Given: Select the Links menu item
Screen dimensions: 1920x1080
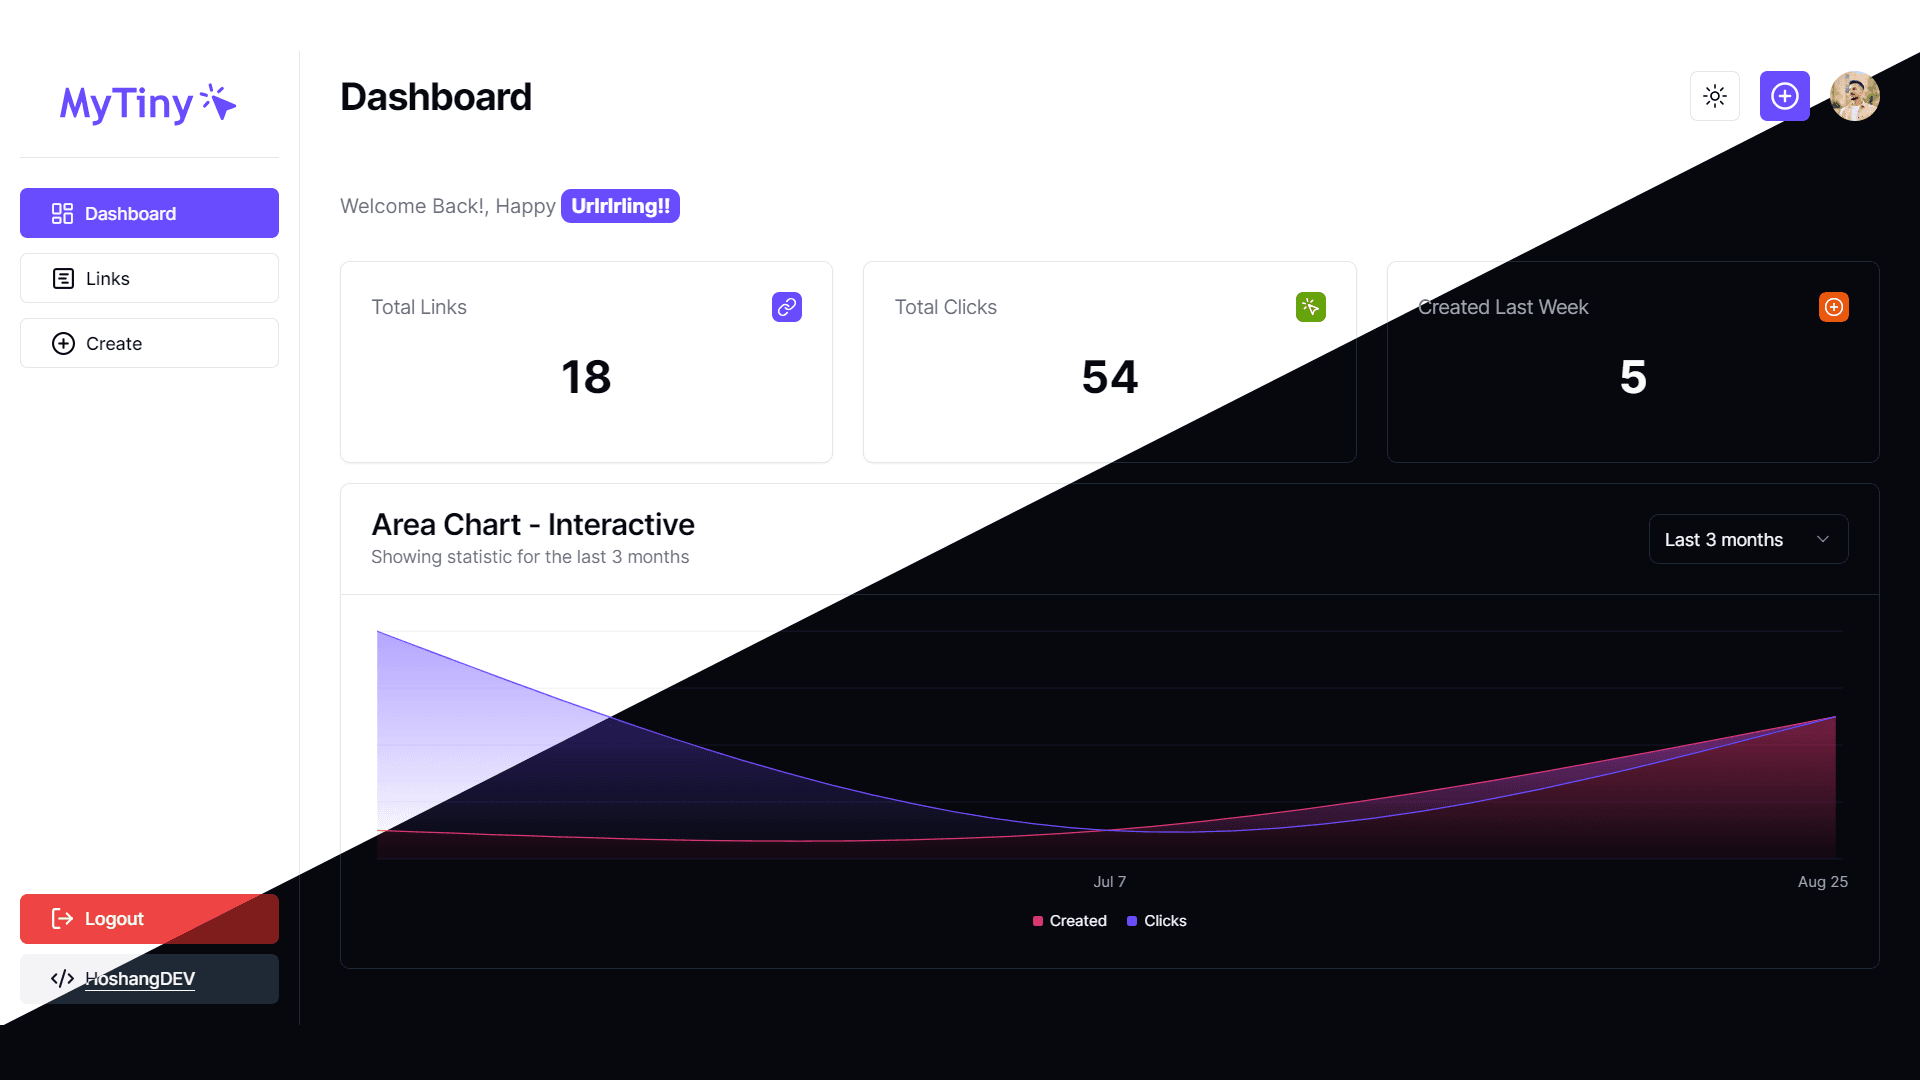Looking at the screenshot, I should click(149, 278).
